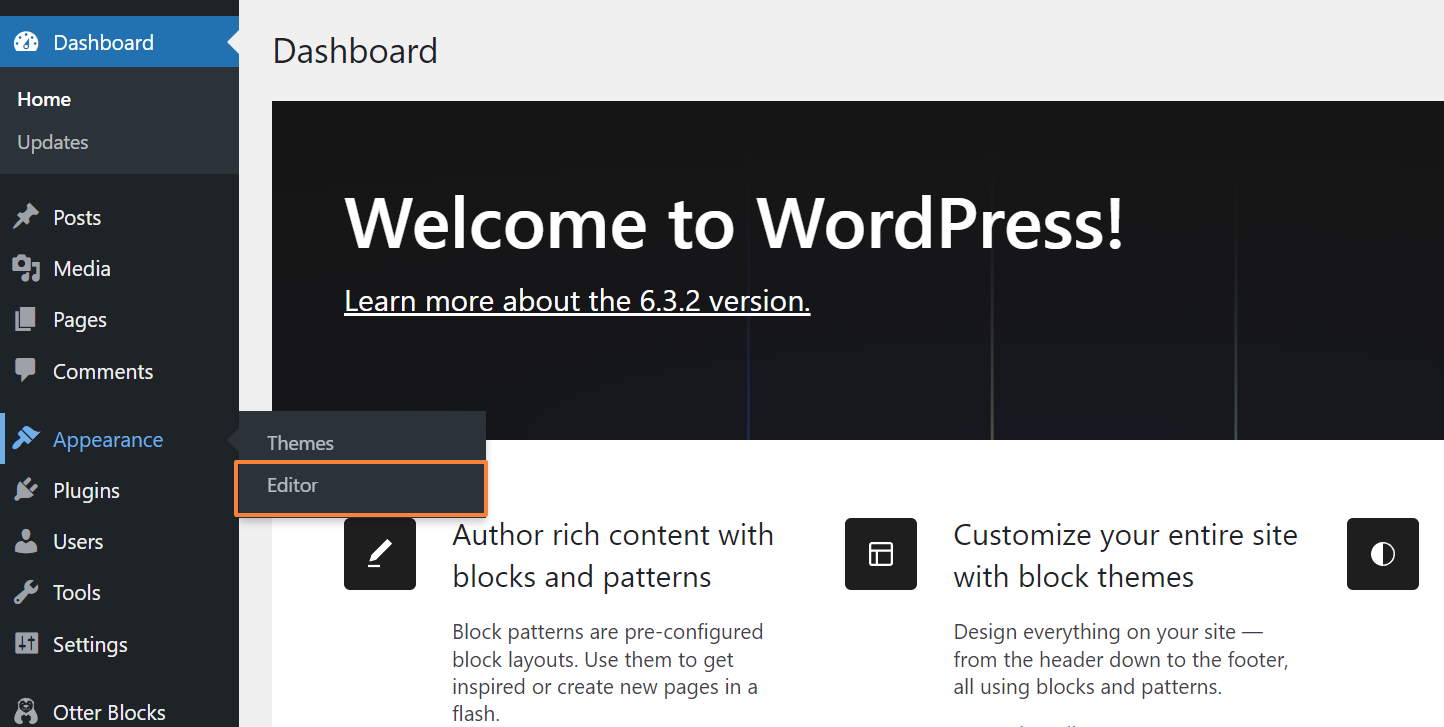1444x727 pixels.
Task: Click the Dashboard gauge icon
Action: tap(26, 42)
